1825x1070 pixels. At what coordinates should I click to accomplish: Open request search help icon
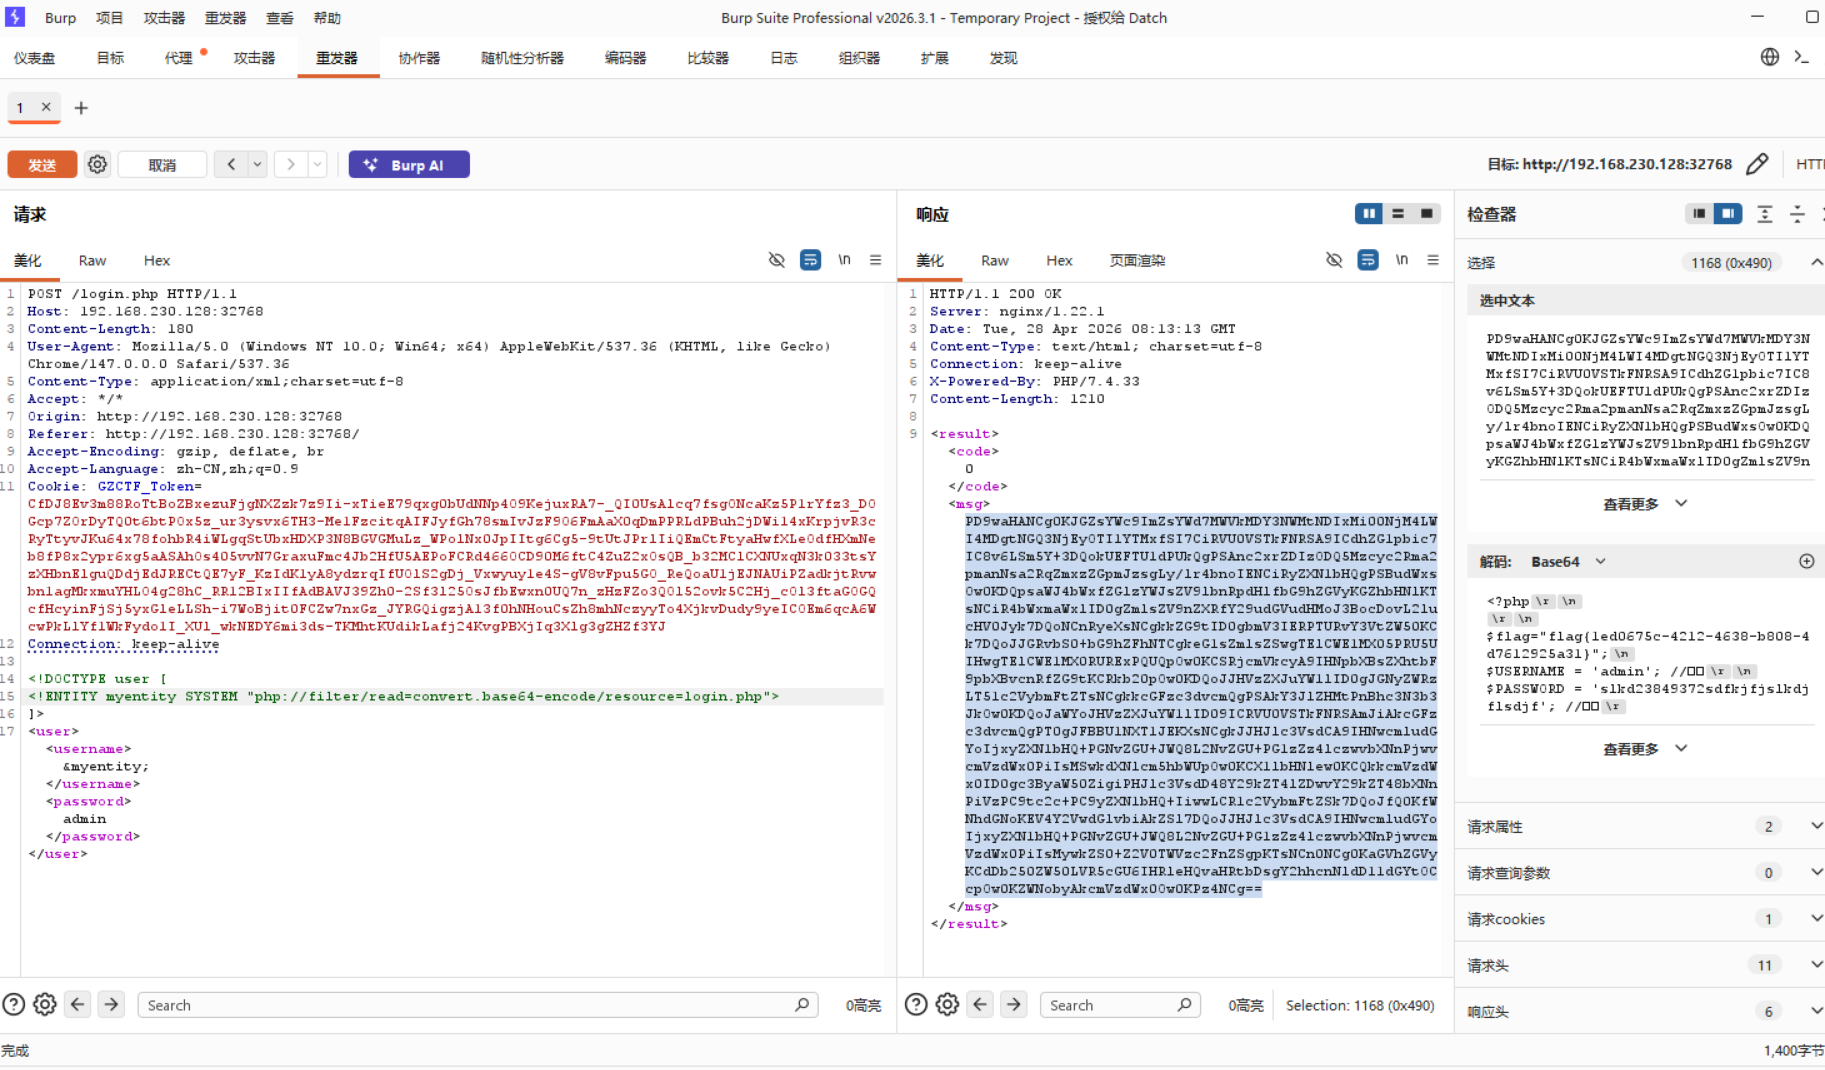[x=14, y=1004]
